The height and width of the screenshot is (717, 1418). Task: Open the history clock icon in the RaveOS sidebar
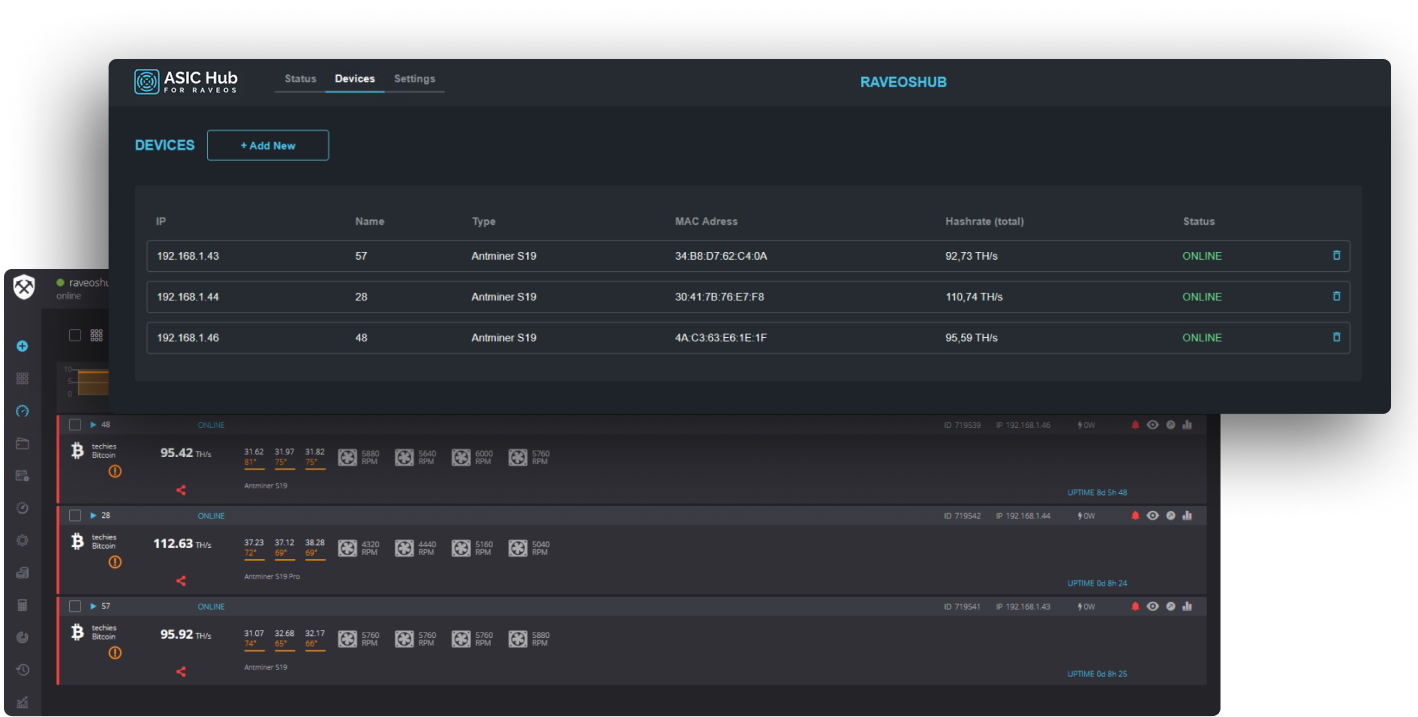23,670
